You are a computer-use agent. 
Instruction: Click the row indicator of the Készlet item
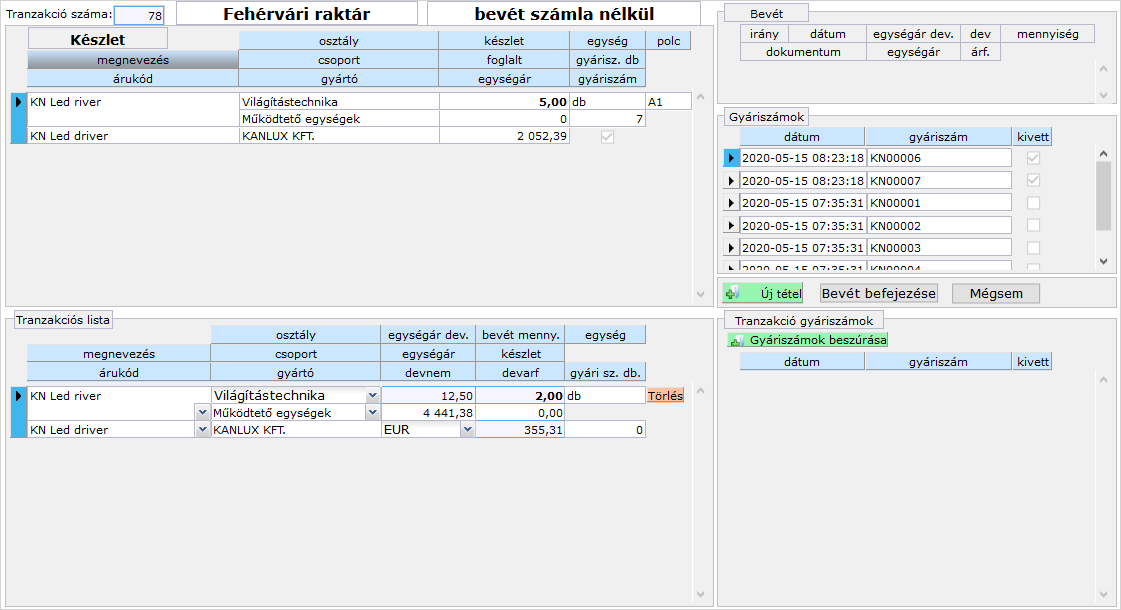click(x=18, y=101)
